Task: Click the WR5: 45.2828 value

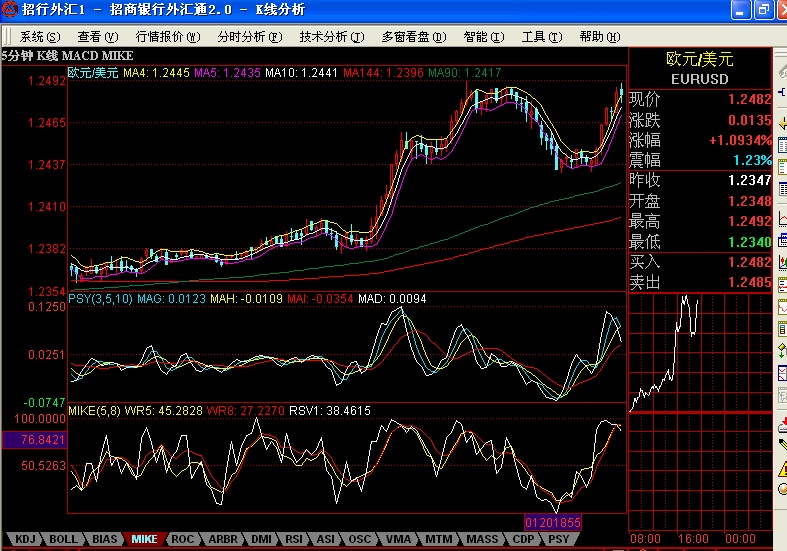Action: 164,410
